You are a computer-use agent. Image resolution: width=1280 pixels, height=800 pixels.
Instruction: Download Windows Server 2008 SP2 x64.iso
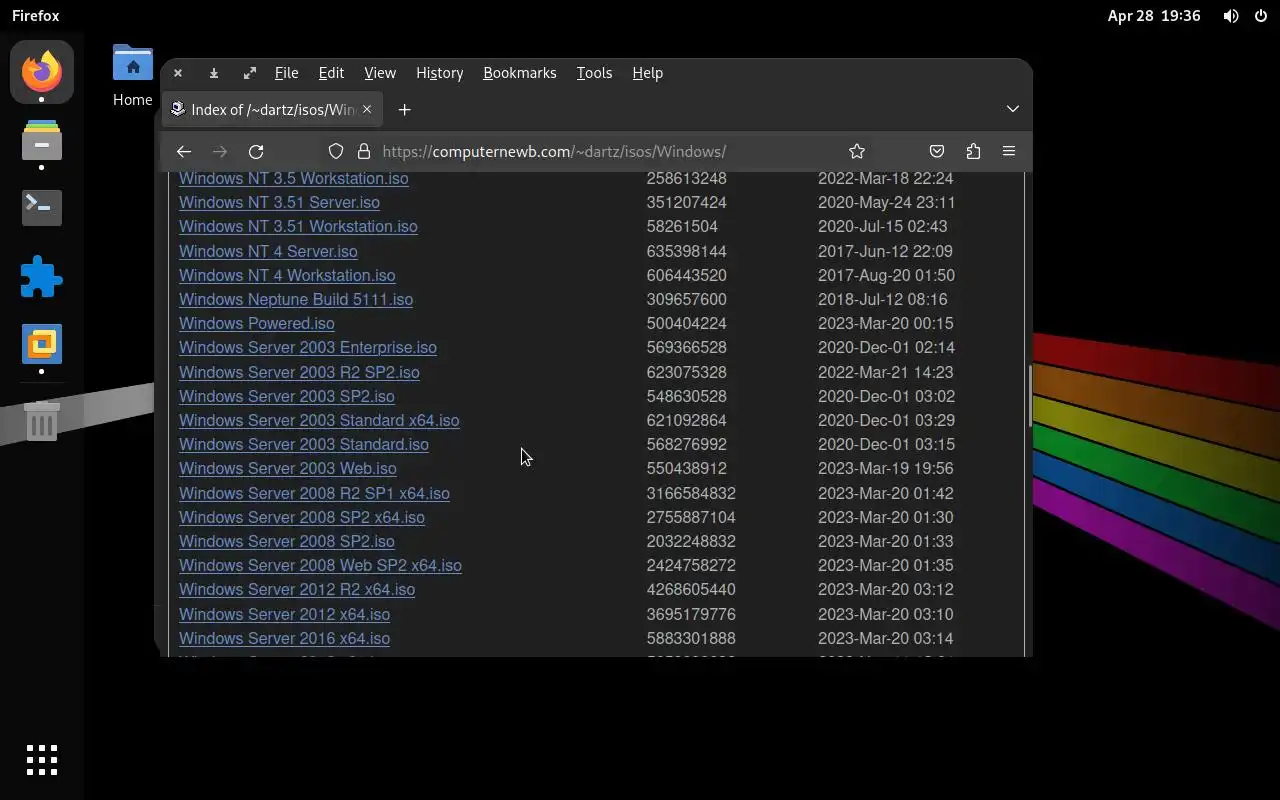click(302, 518)
